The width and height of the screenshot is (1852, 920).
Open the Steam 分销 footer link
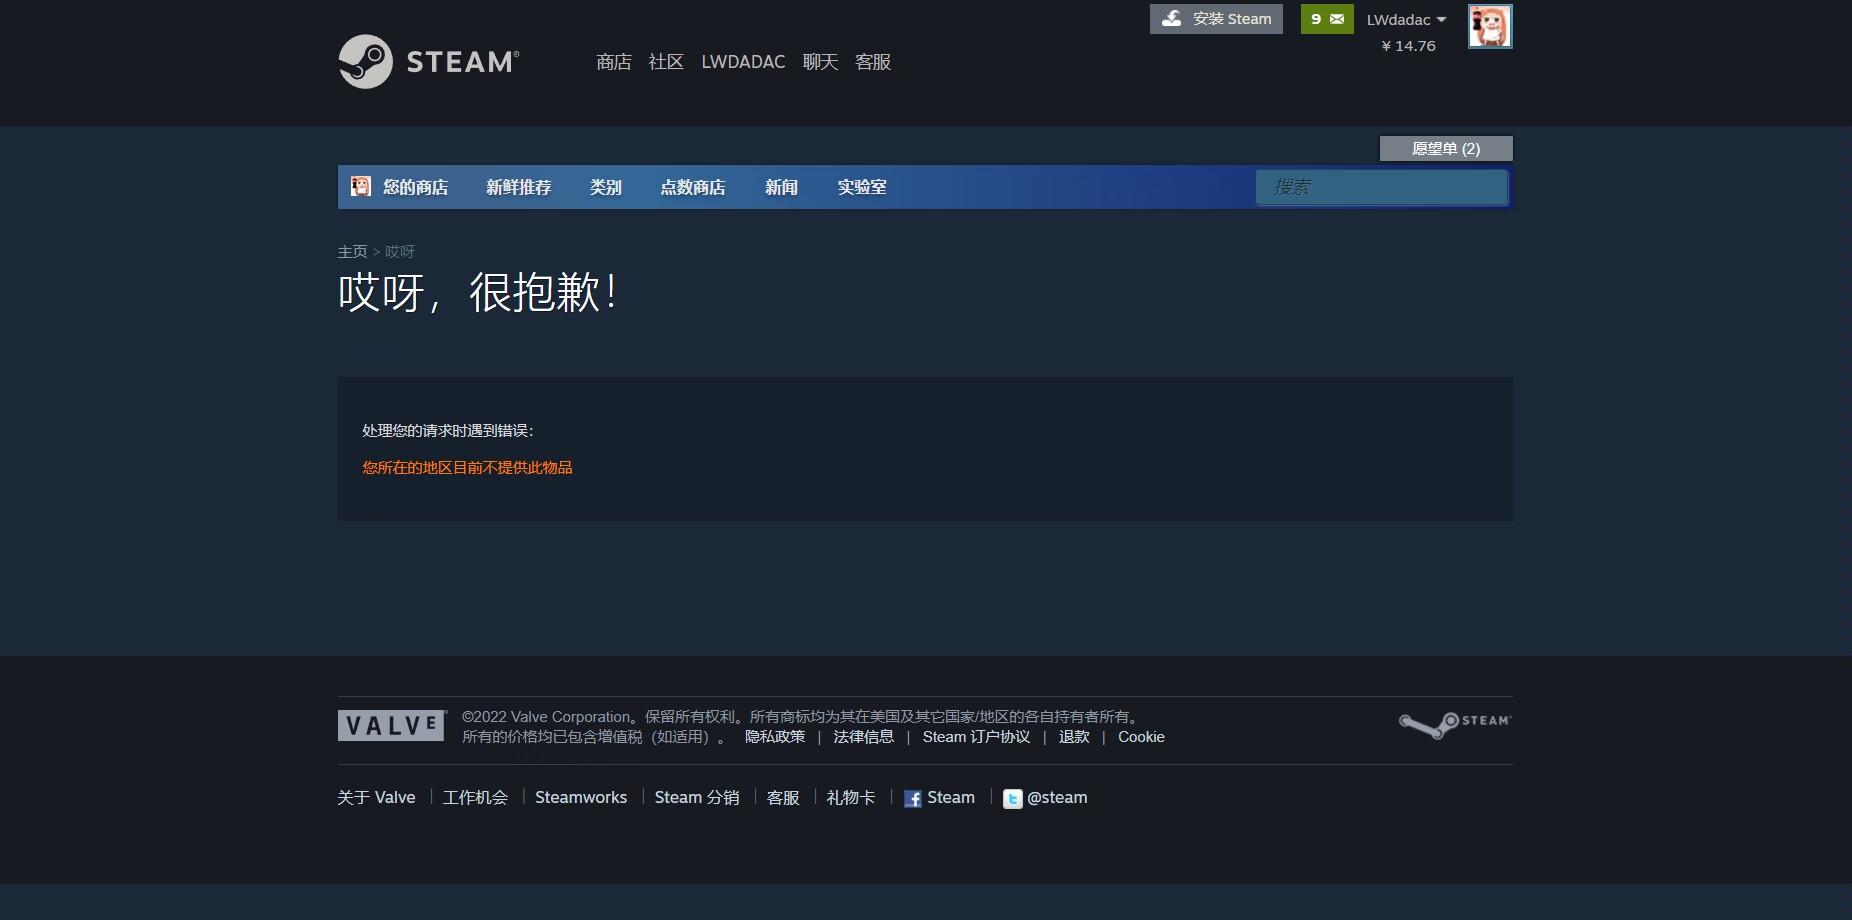click(697, 798)
